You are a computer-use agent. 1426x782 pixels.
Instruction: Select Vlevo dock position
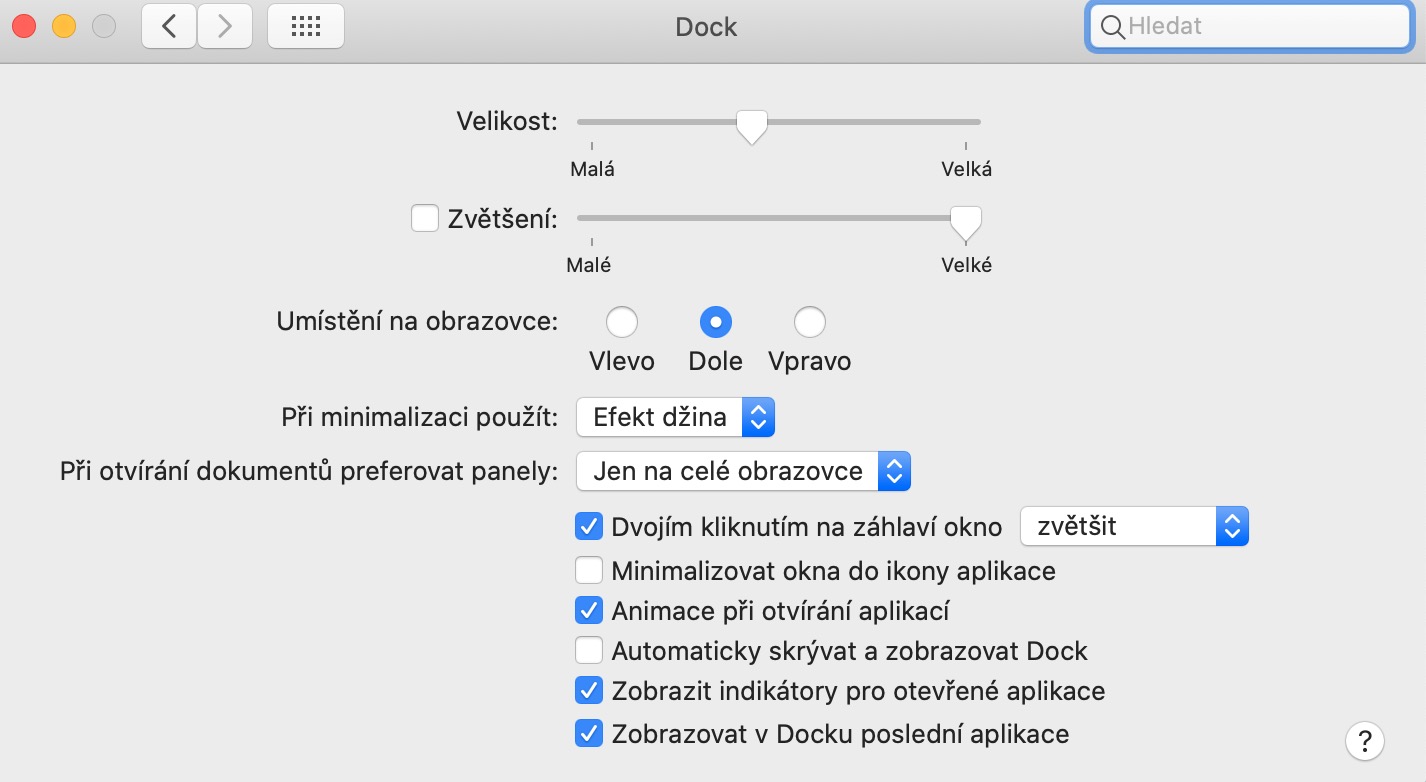[622, 322]
